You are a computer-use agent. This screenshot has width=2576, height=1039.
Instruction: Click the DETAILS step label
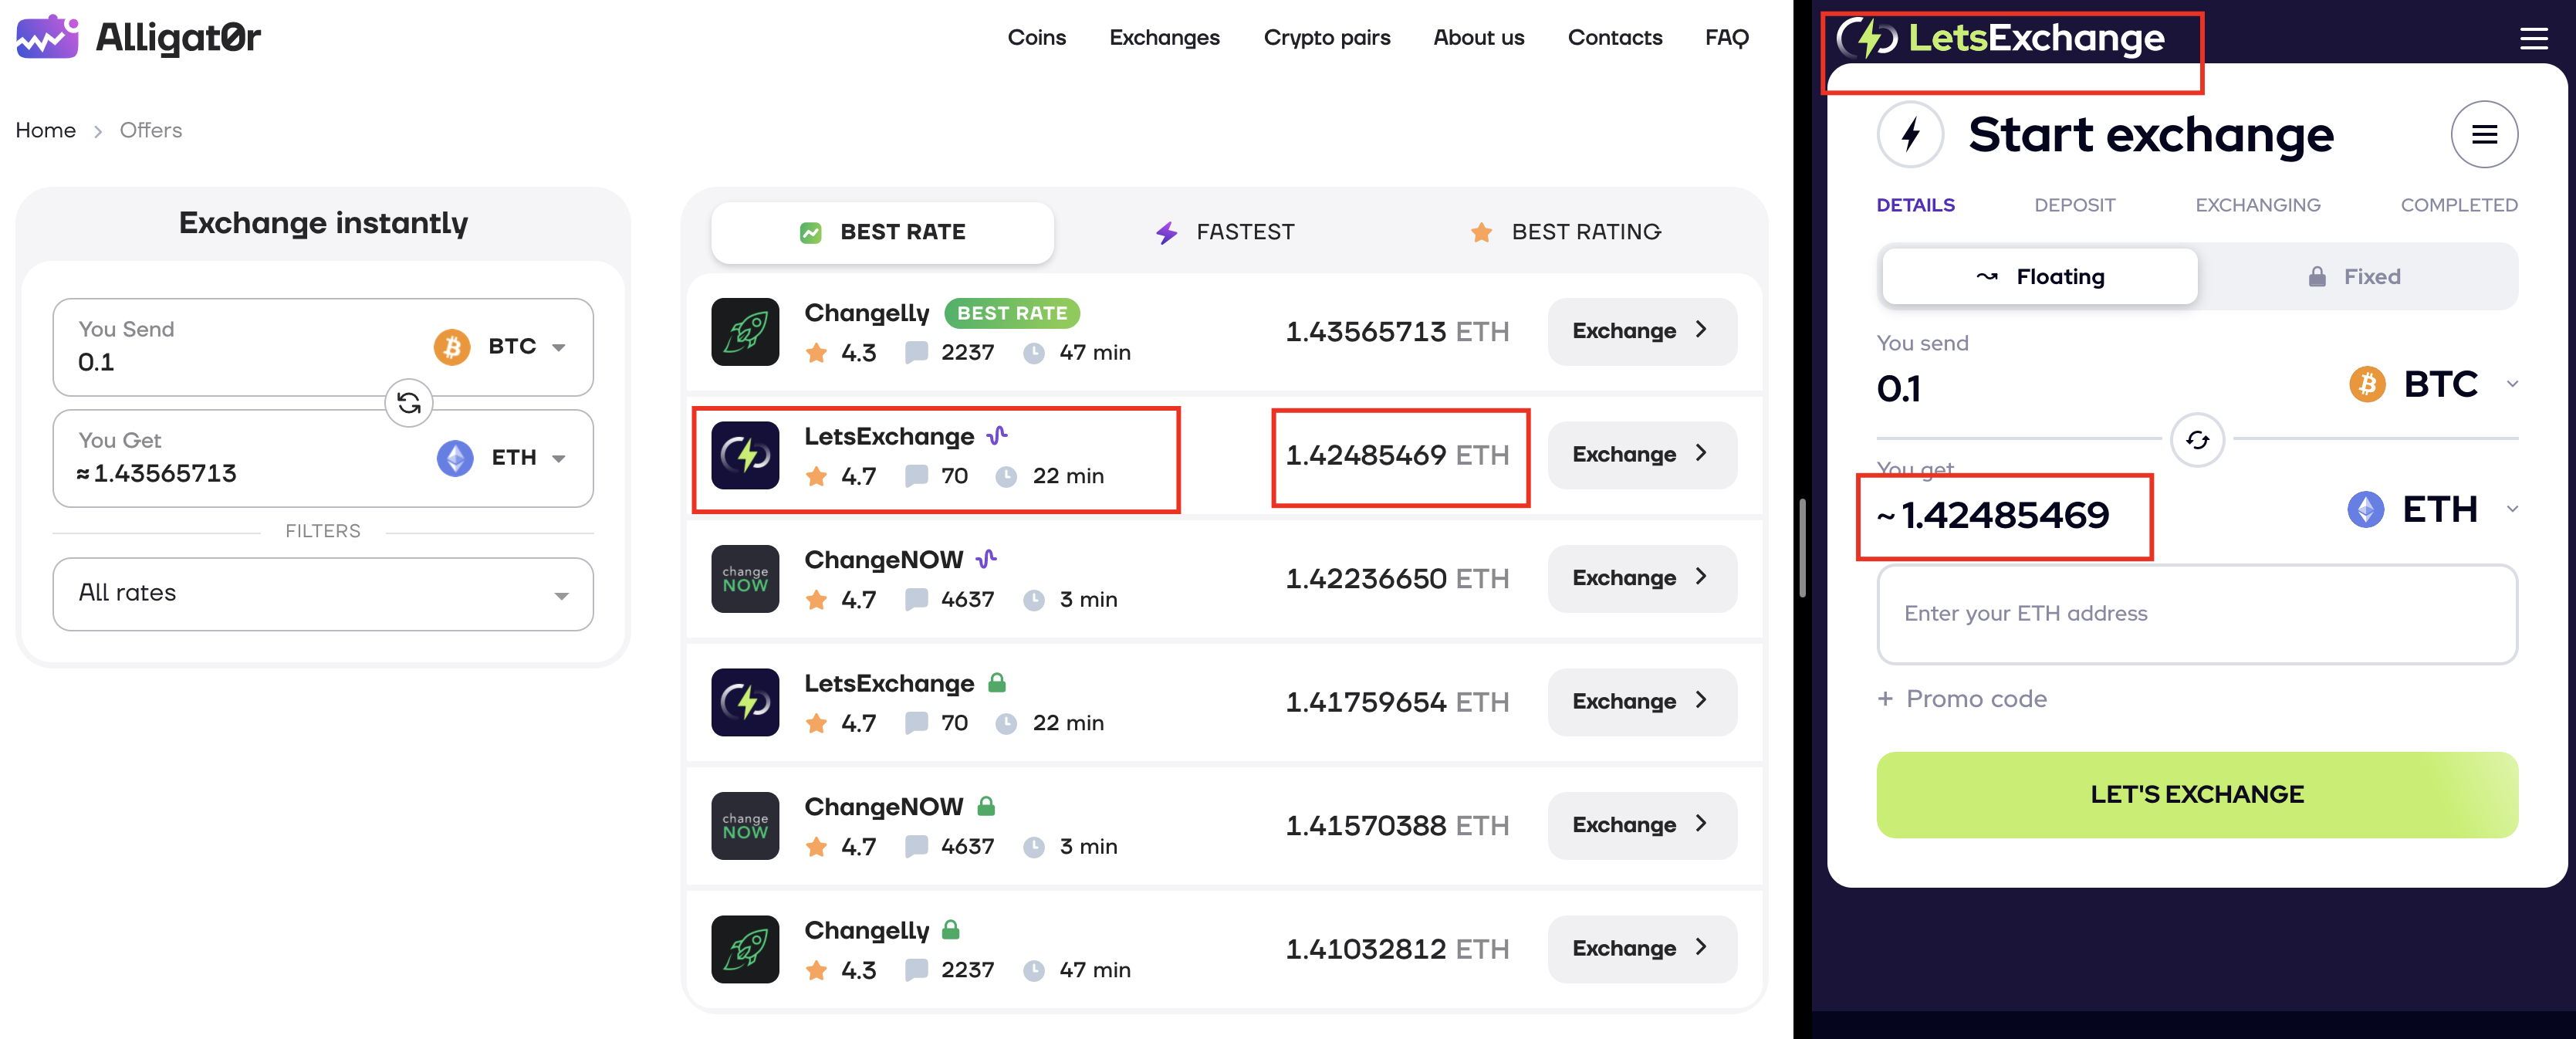pyautogui.click(x=1915, y=205)
